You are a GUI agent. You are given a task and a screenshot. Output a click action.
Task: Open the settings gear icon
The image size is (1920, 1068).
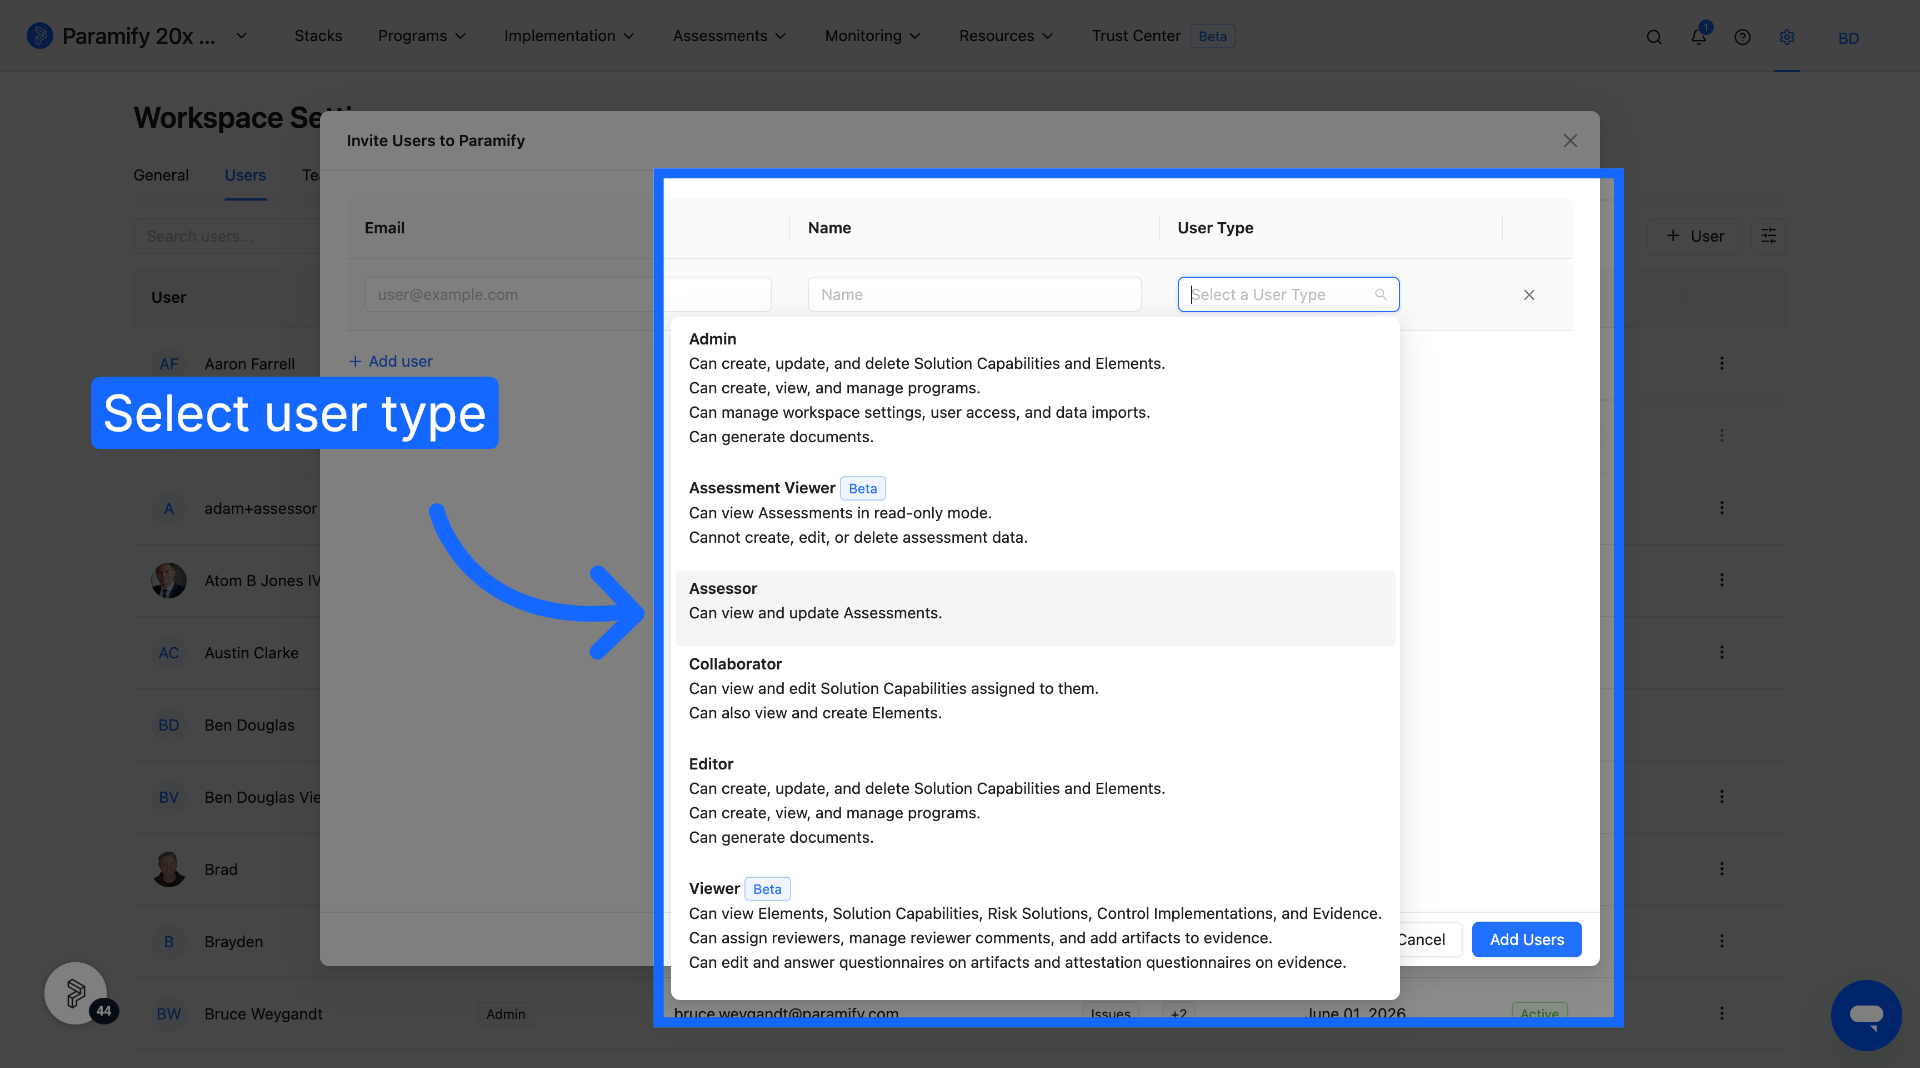pos(1787,37)
